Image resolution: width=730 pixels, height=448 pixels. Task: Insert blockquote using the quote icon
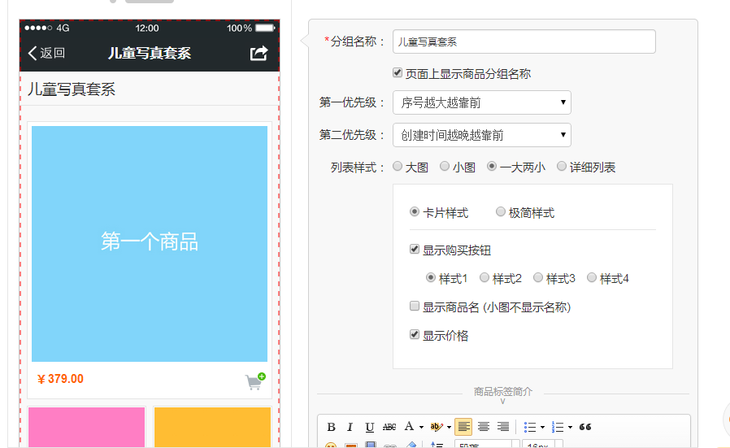(585, 427)
